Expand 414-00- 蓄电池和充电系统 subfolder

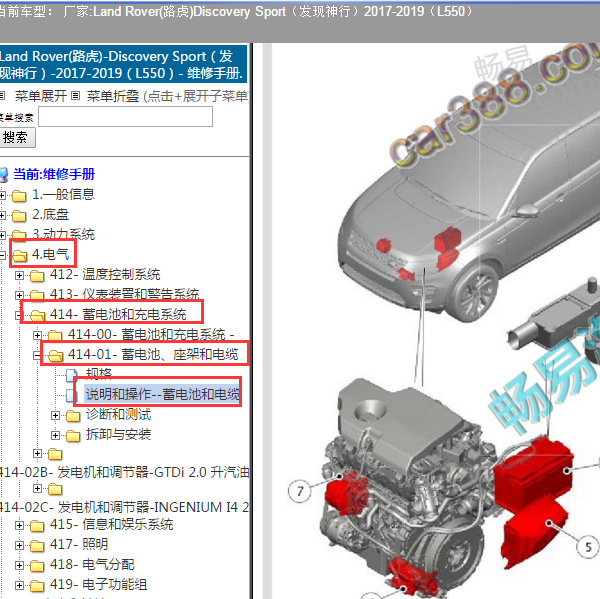pos(37,335)
